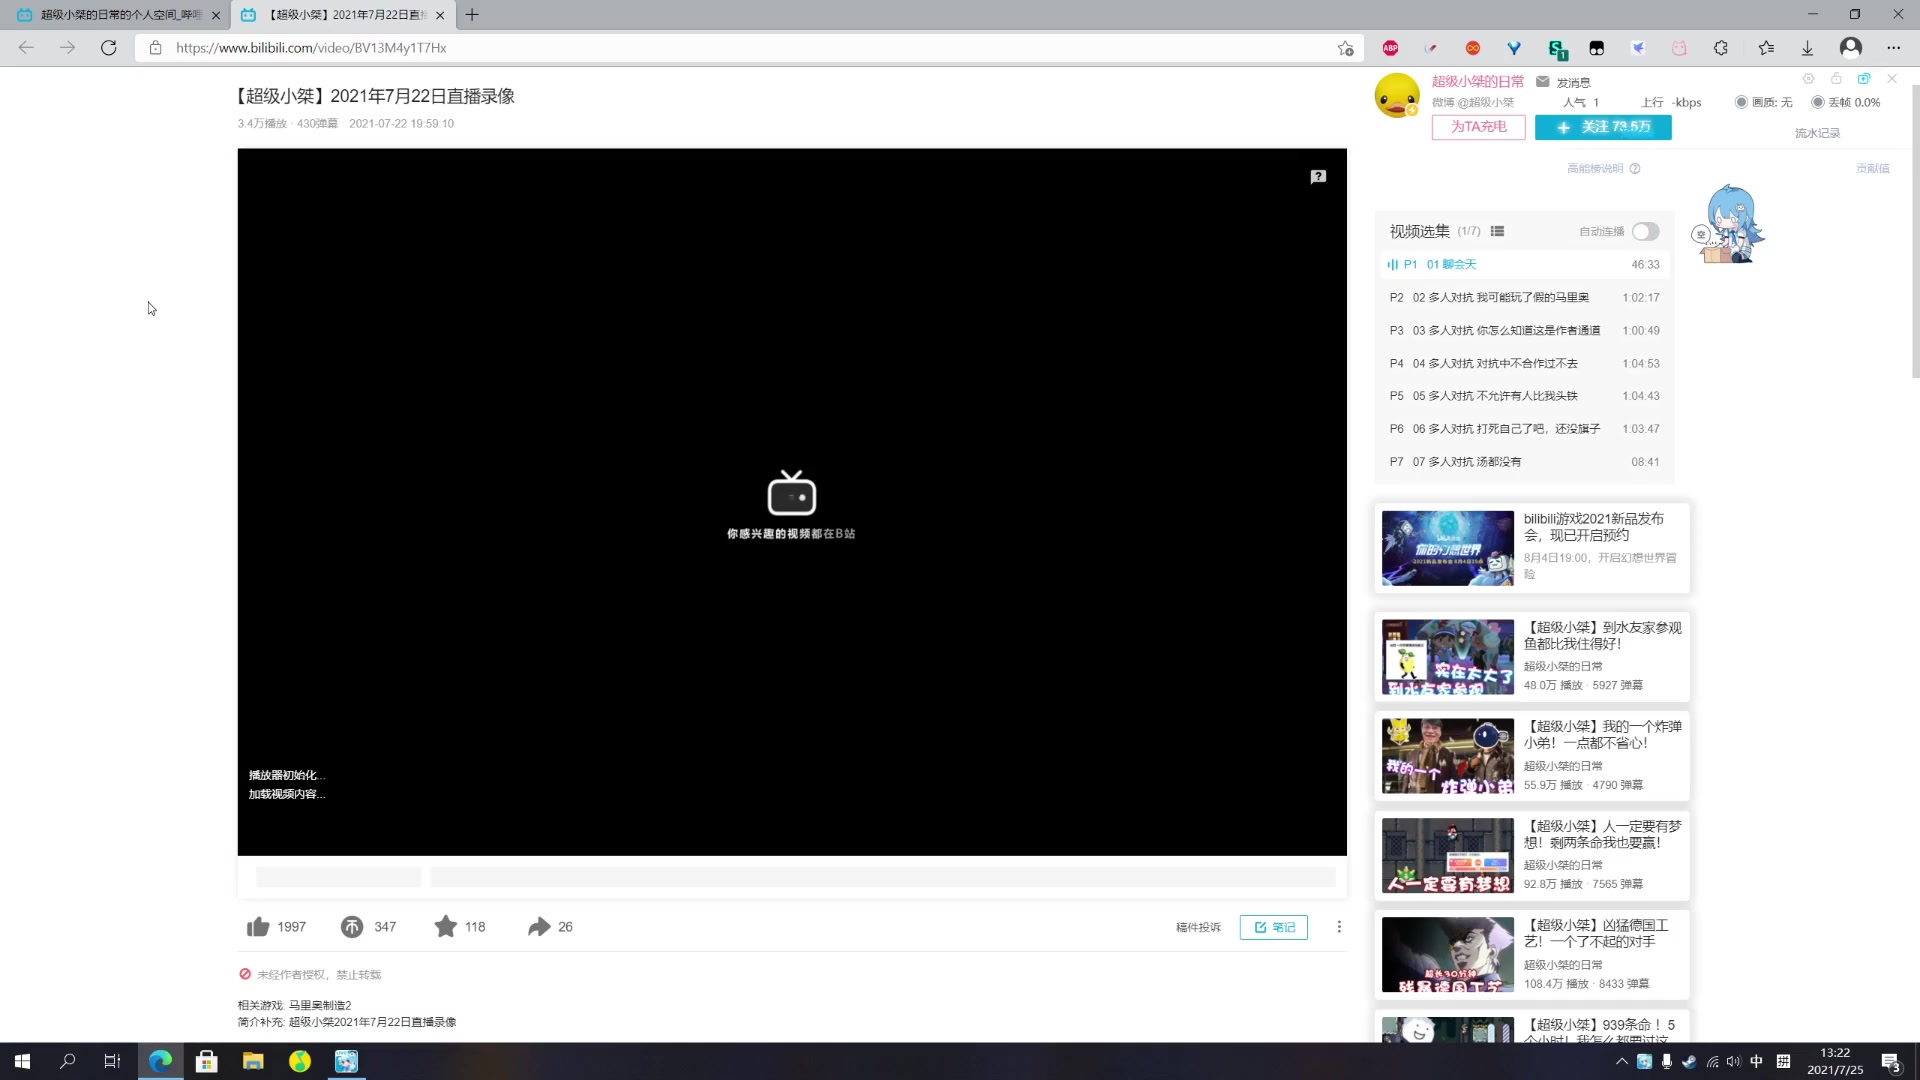The height and width of the screenshot is (1080, 1920).
Task: Open the browser Downloads icon
Action: (x=1807, y=48)
